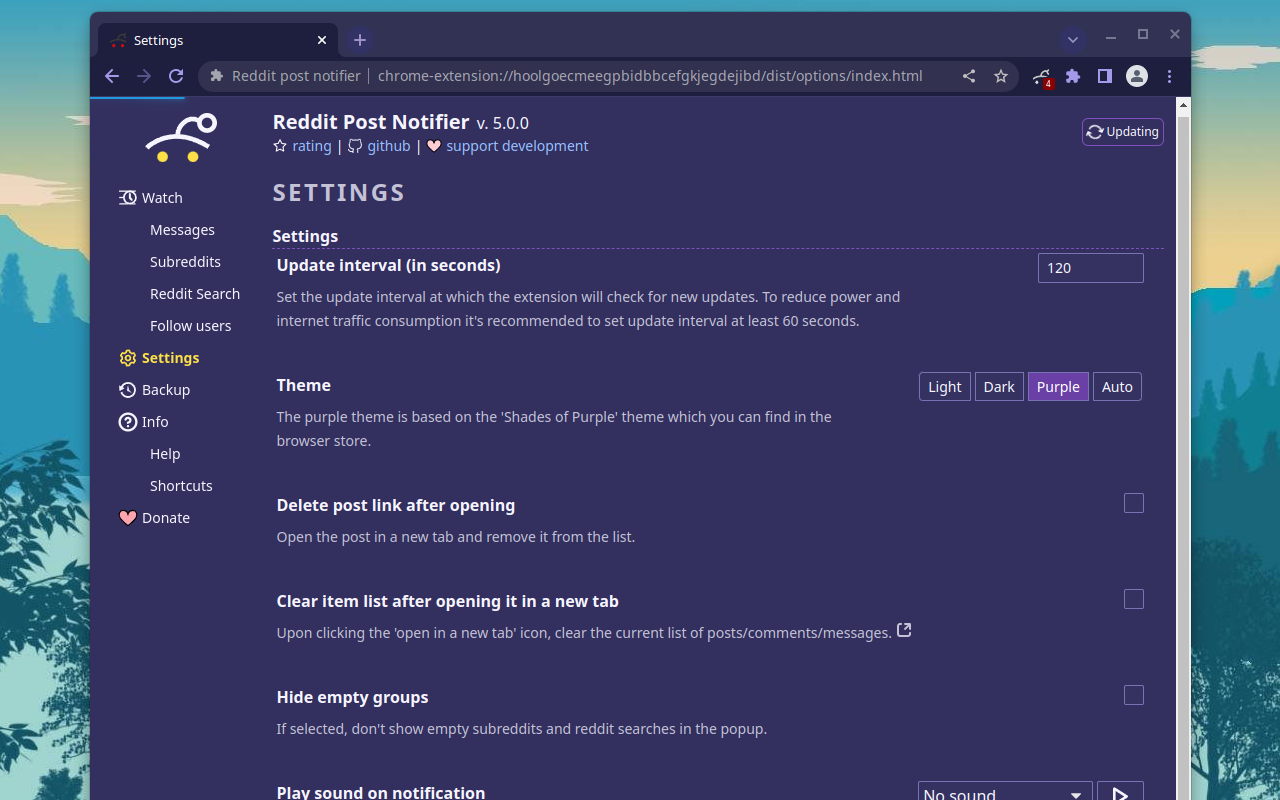The image size is (1280, 800).
Task: Click the 'Play sound on notification' label
Action: tap(381, 792)
